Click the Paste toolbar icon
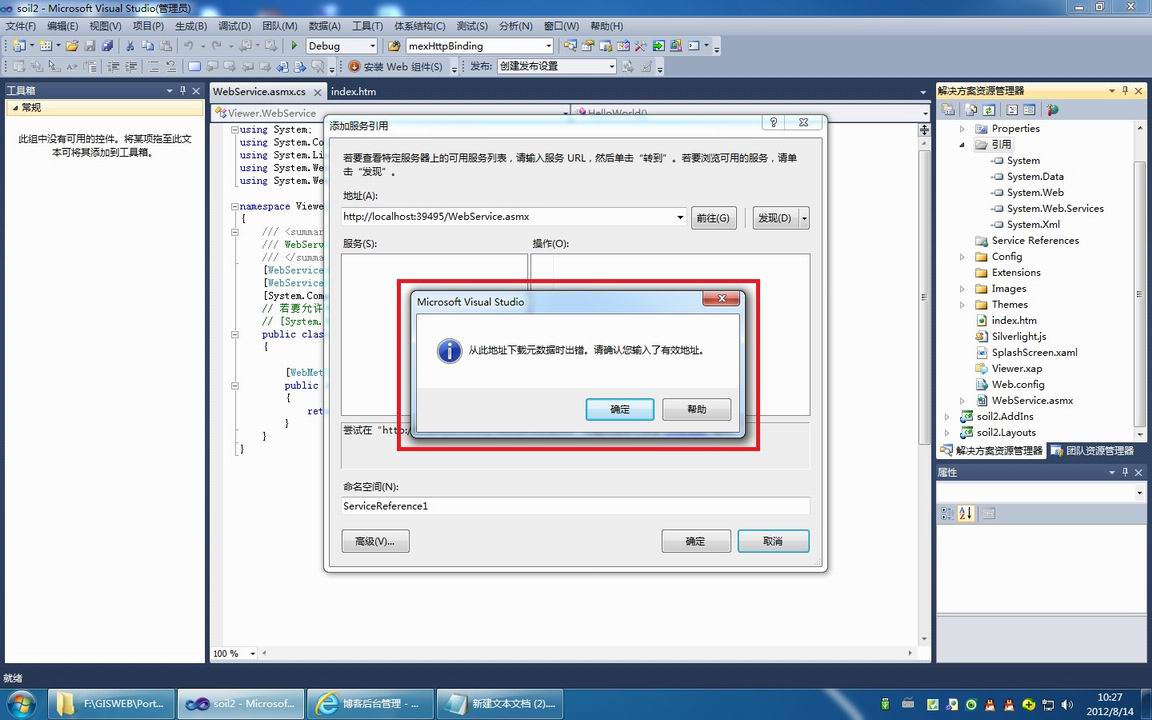Screen dimensions: 1152x720 [166, 46]
